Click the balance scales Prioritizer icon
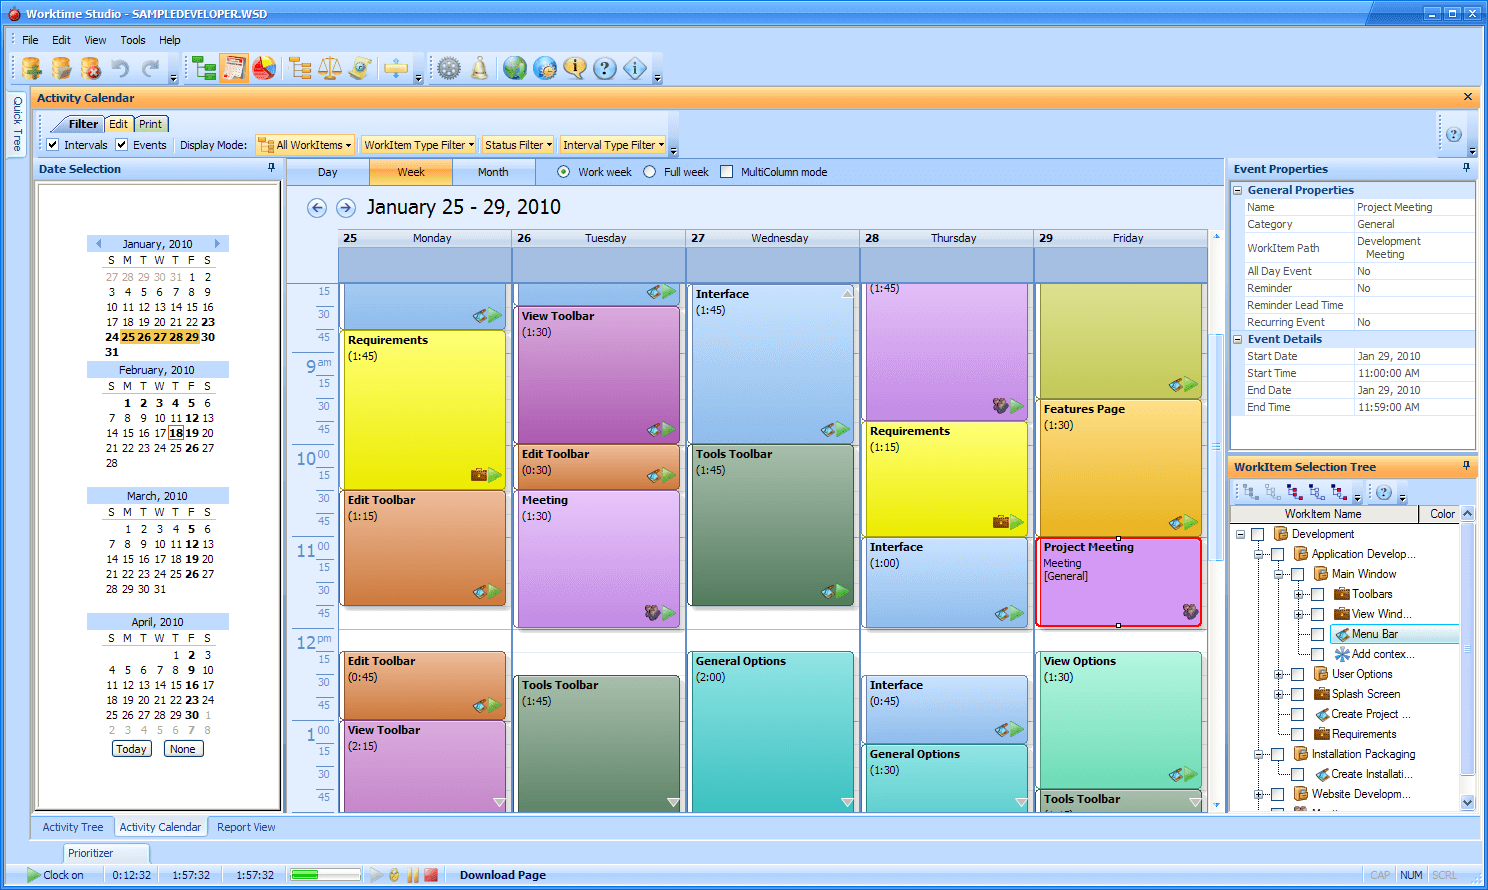The image size is (1488, 890). click(330, 68)
